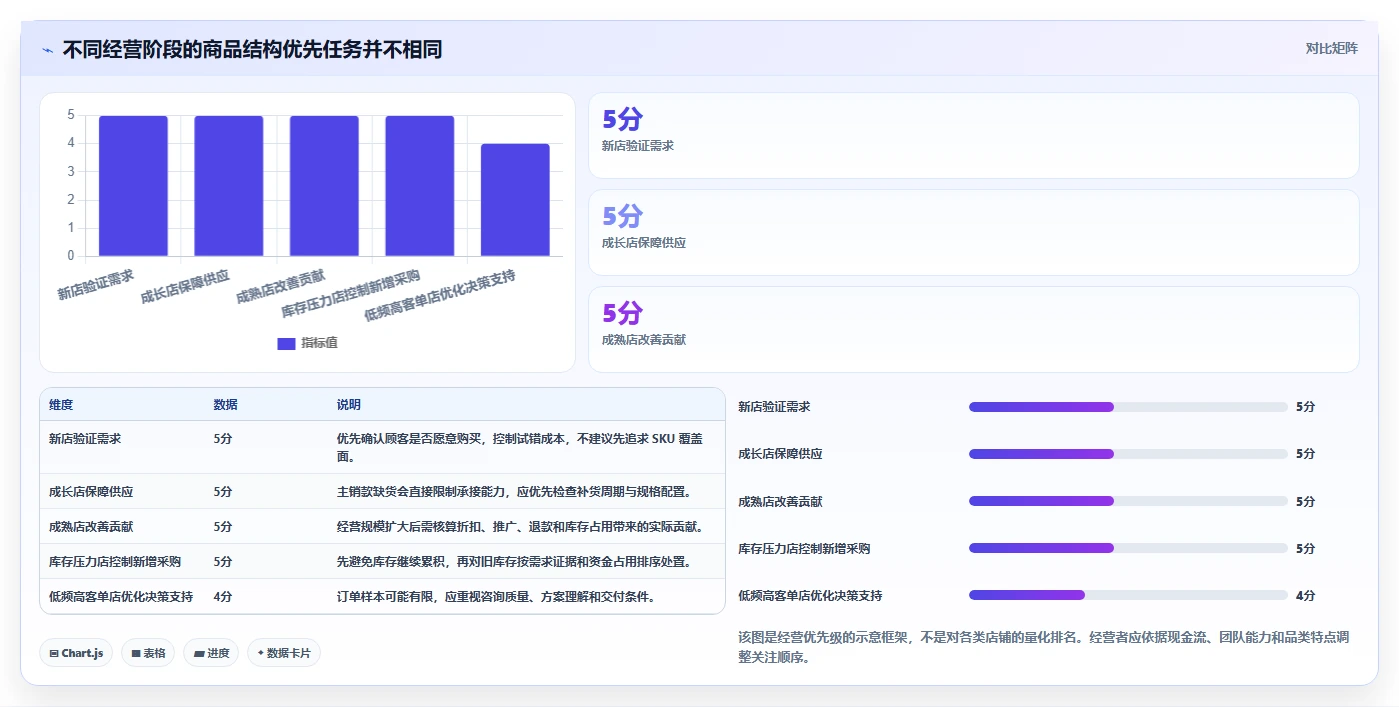Viewport: 1399px width, 707px height.
Task: Open the 5分 card labeled 成长店保障供应
Action: click(973, 233)
